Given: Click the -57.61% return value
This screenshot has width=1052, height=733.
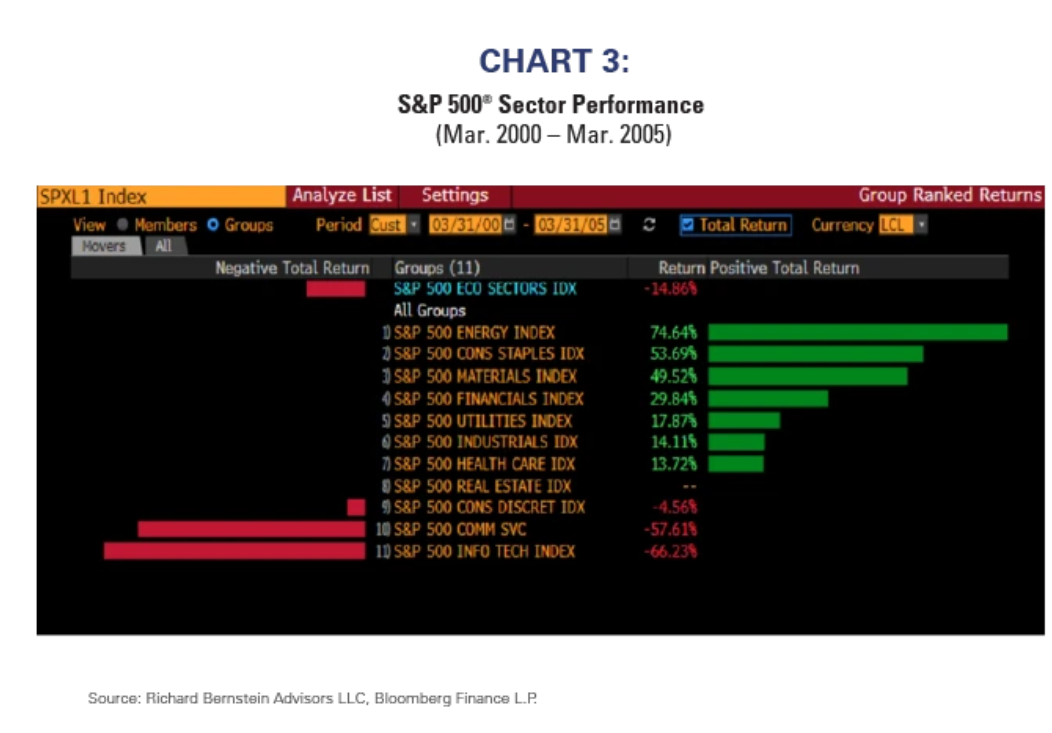Looking at the screenshot, I should (x=671, y=529).
